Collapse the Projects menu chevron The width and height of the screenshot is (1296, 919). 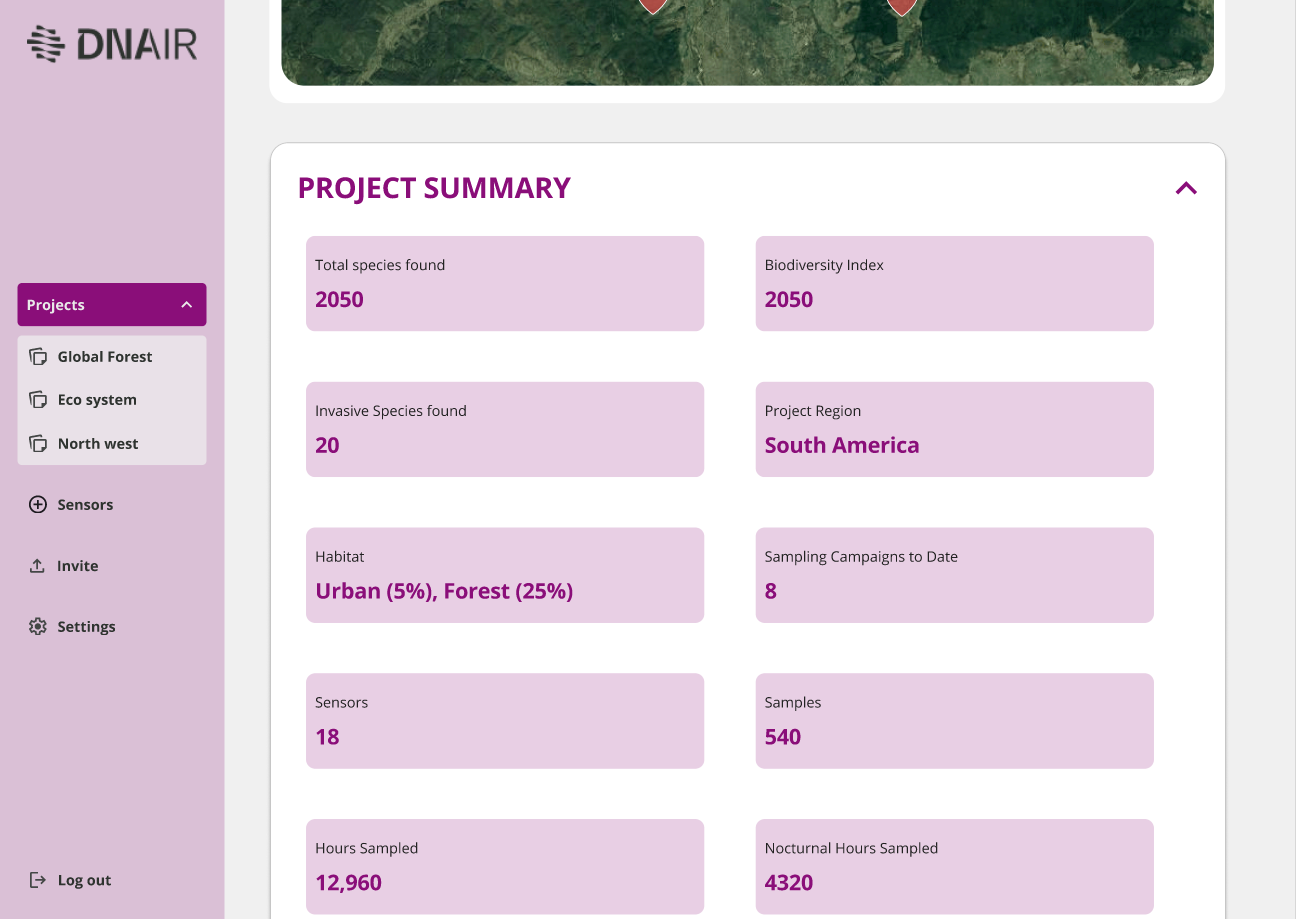[186, 305]
